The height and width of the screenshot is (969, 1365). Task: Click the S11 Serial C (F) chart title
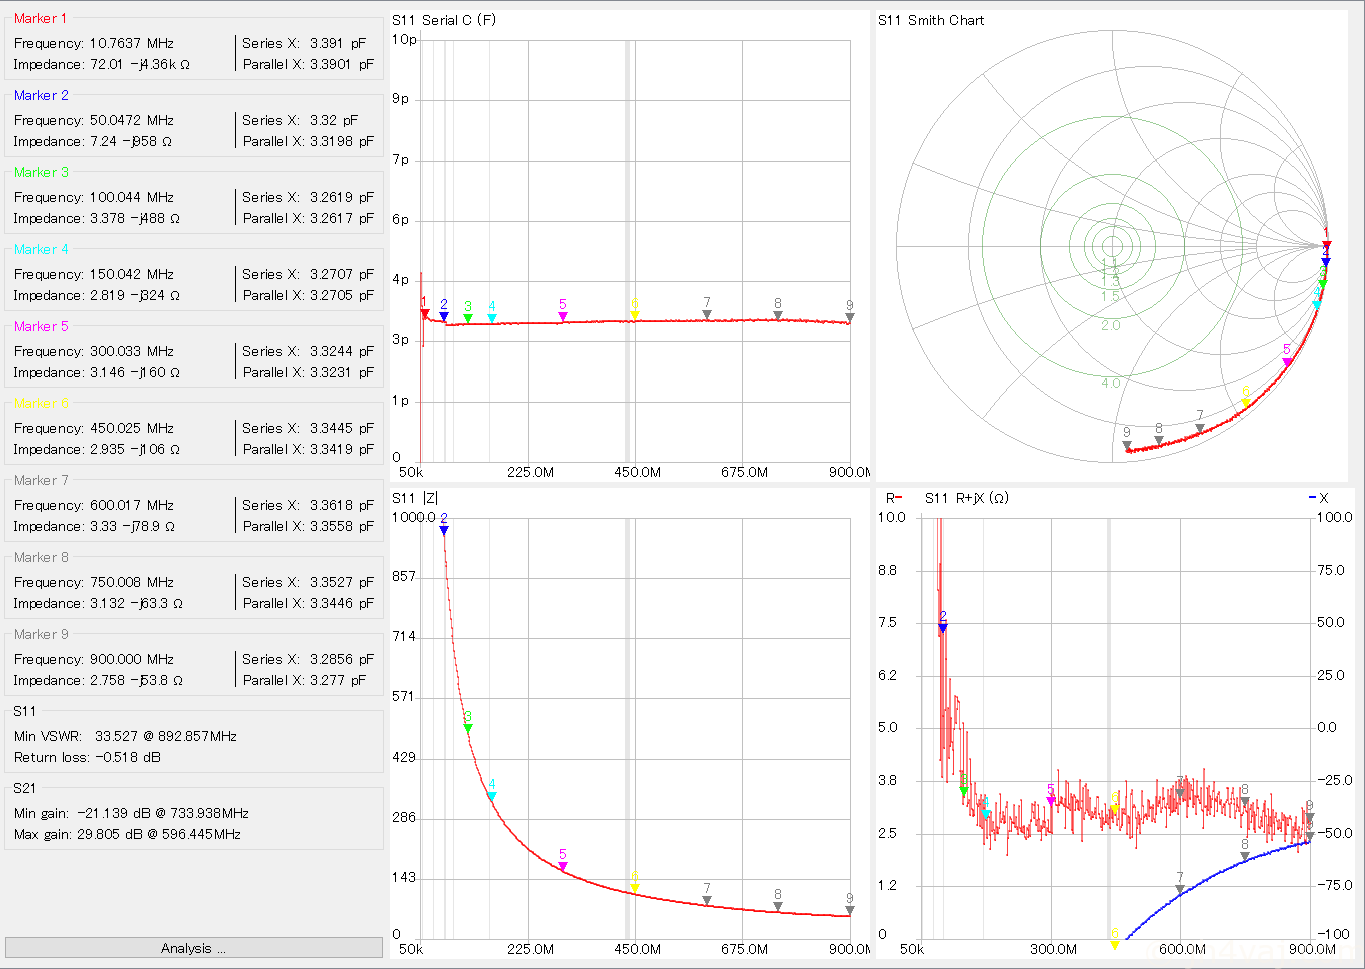click(443, 20)
